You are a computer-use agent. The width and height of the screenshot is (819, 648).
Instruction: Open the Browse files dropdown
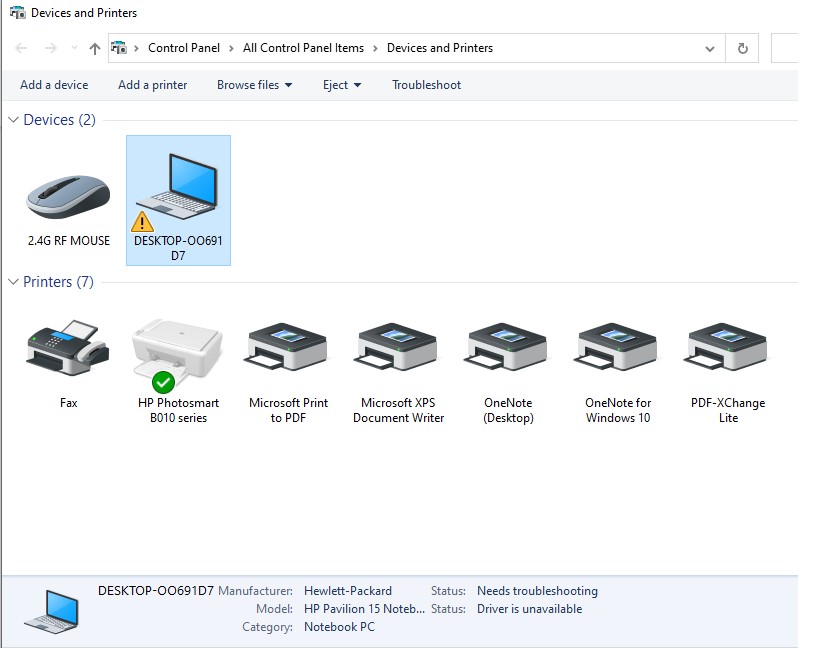click(x=254, y=85)
